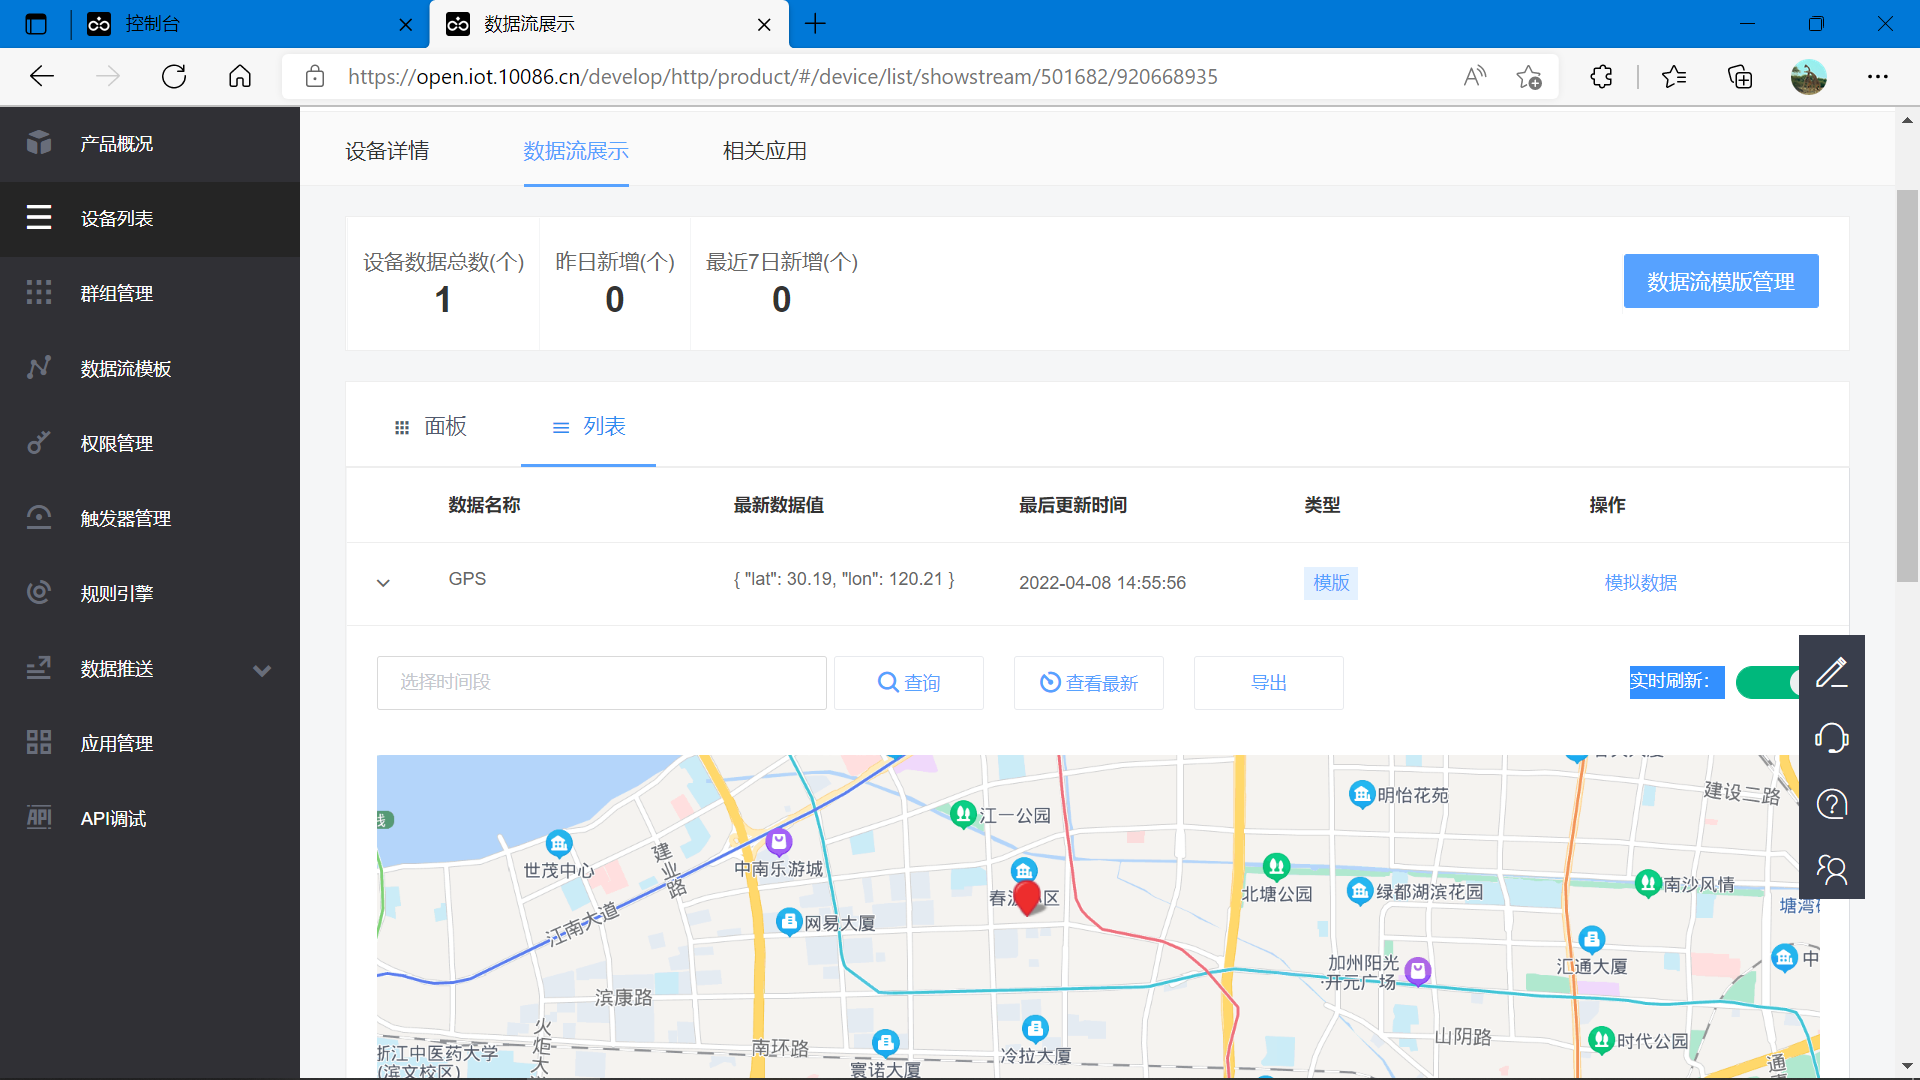
Task: Open API调试 in the sidebar
Action: [113, 819]
